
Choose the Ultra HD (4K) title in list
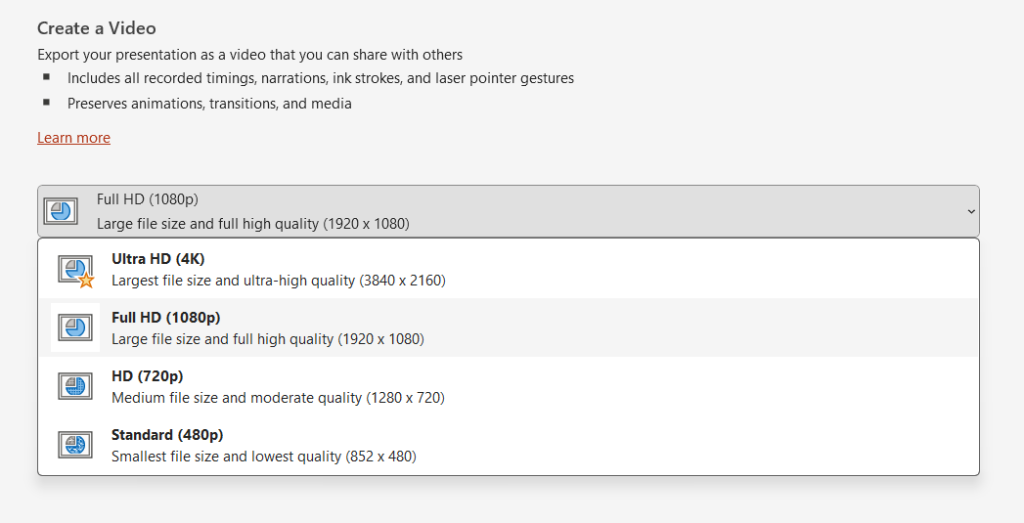158,259
